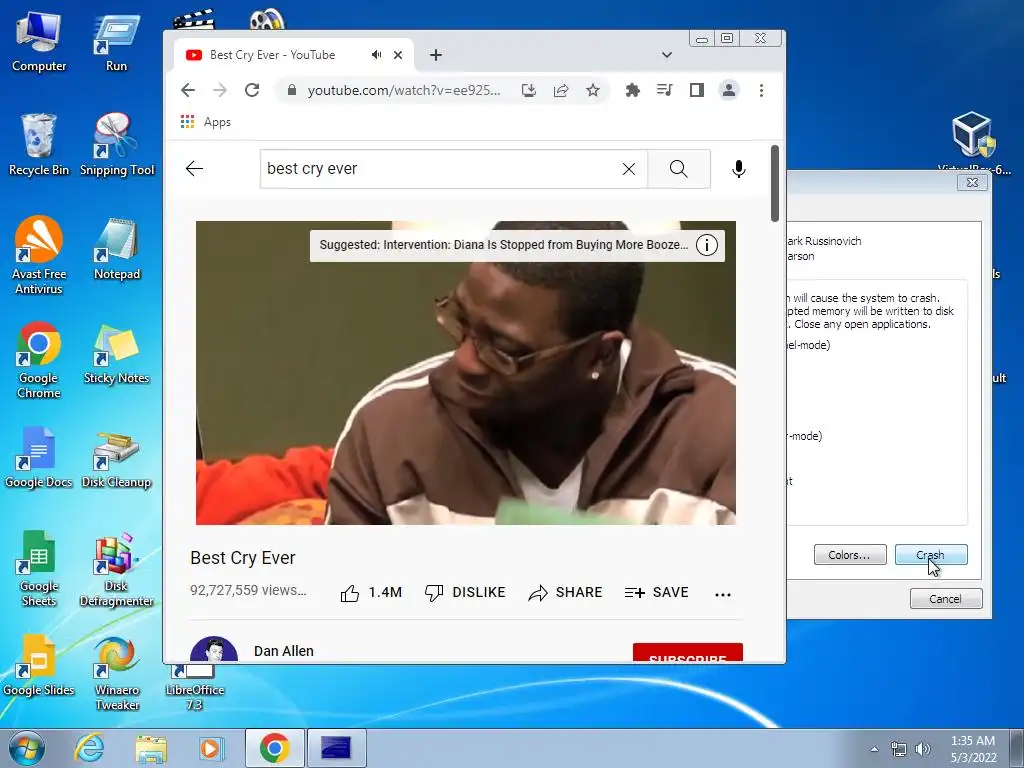Open the volume speaker tray icon

[x=922, y=749]
